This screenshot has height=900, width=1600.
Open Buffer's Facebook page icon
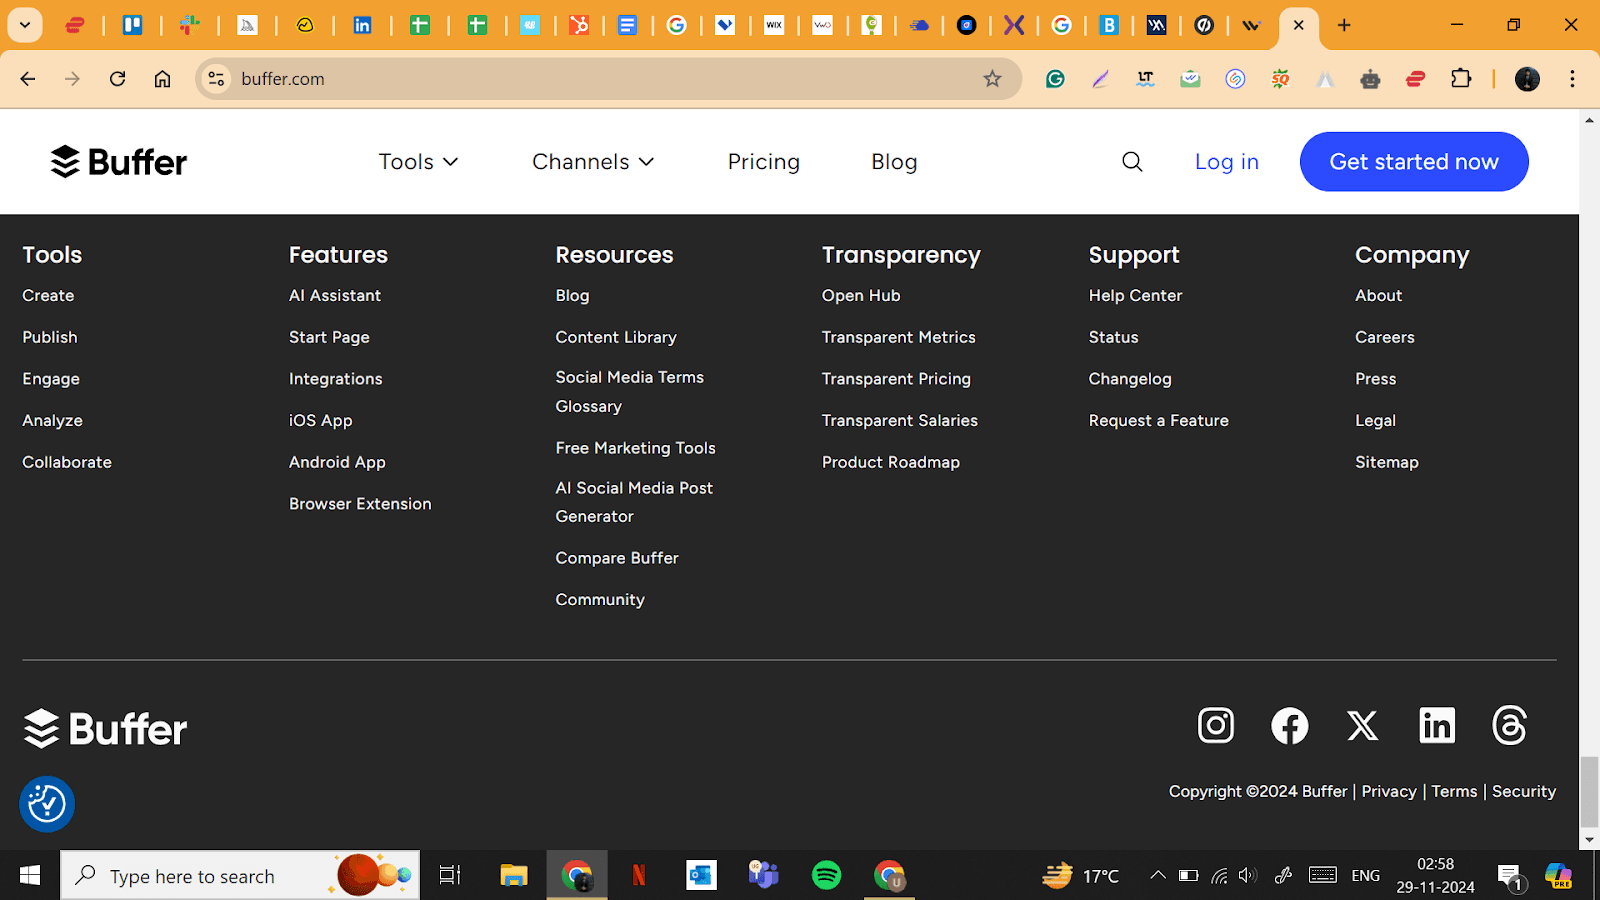pyautogui.click(x=1290, y=725)
